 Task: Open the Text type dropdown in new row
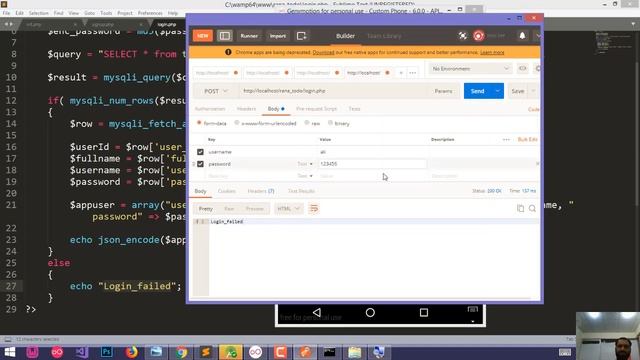point(304,176)
